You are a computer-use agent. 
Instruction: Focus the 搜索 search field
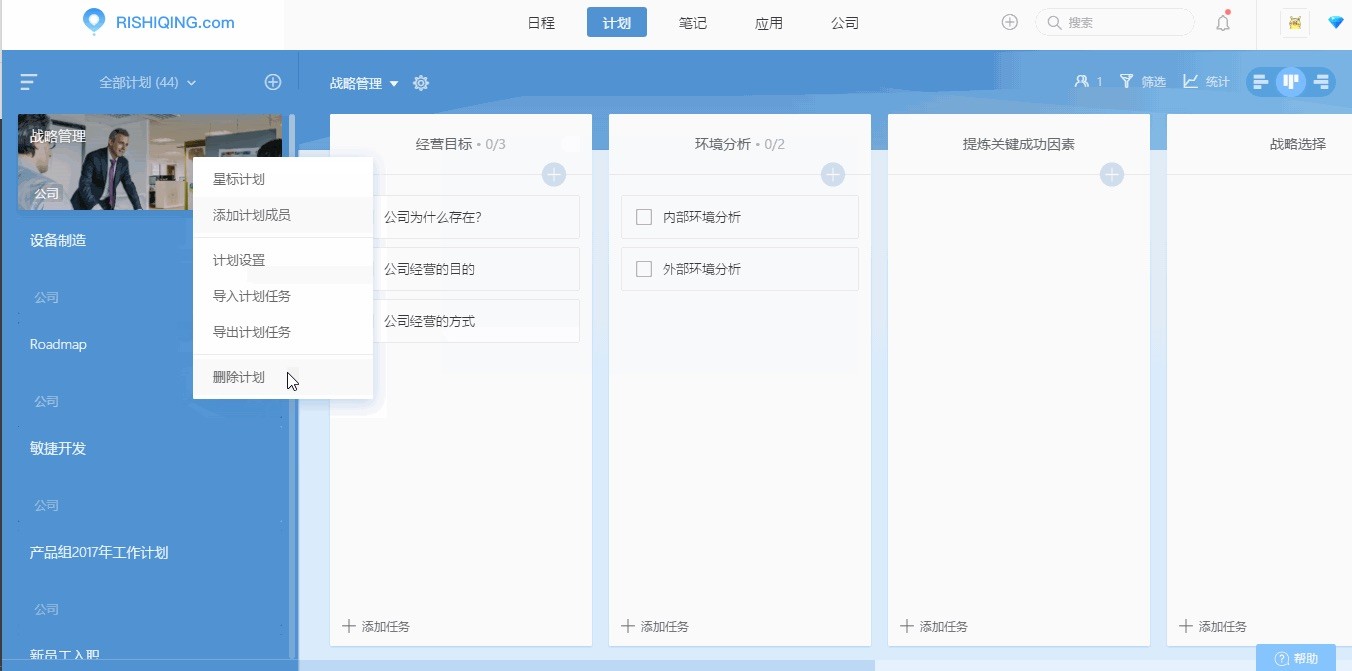click(1115, 22)
